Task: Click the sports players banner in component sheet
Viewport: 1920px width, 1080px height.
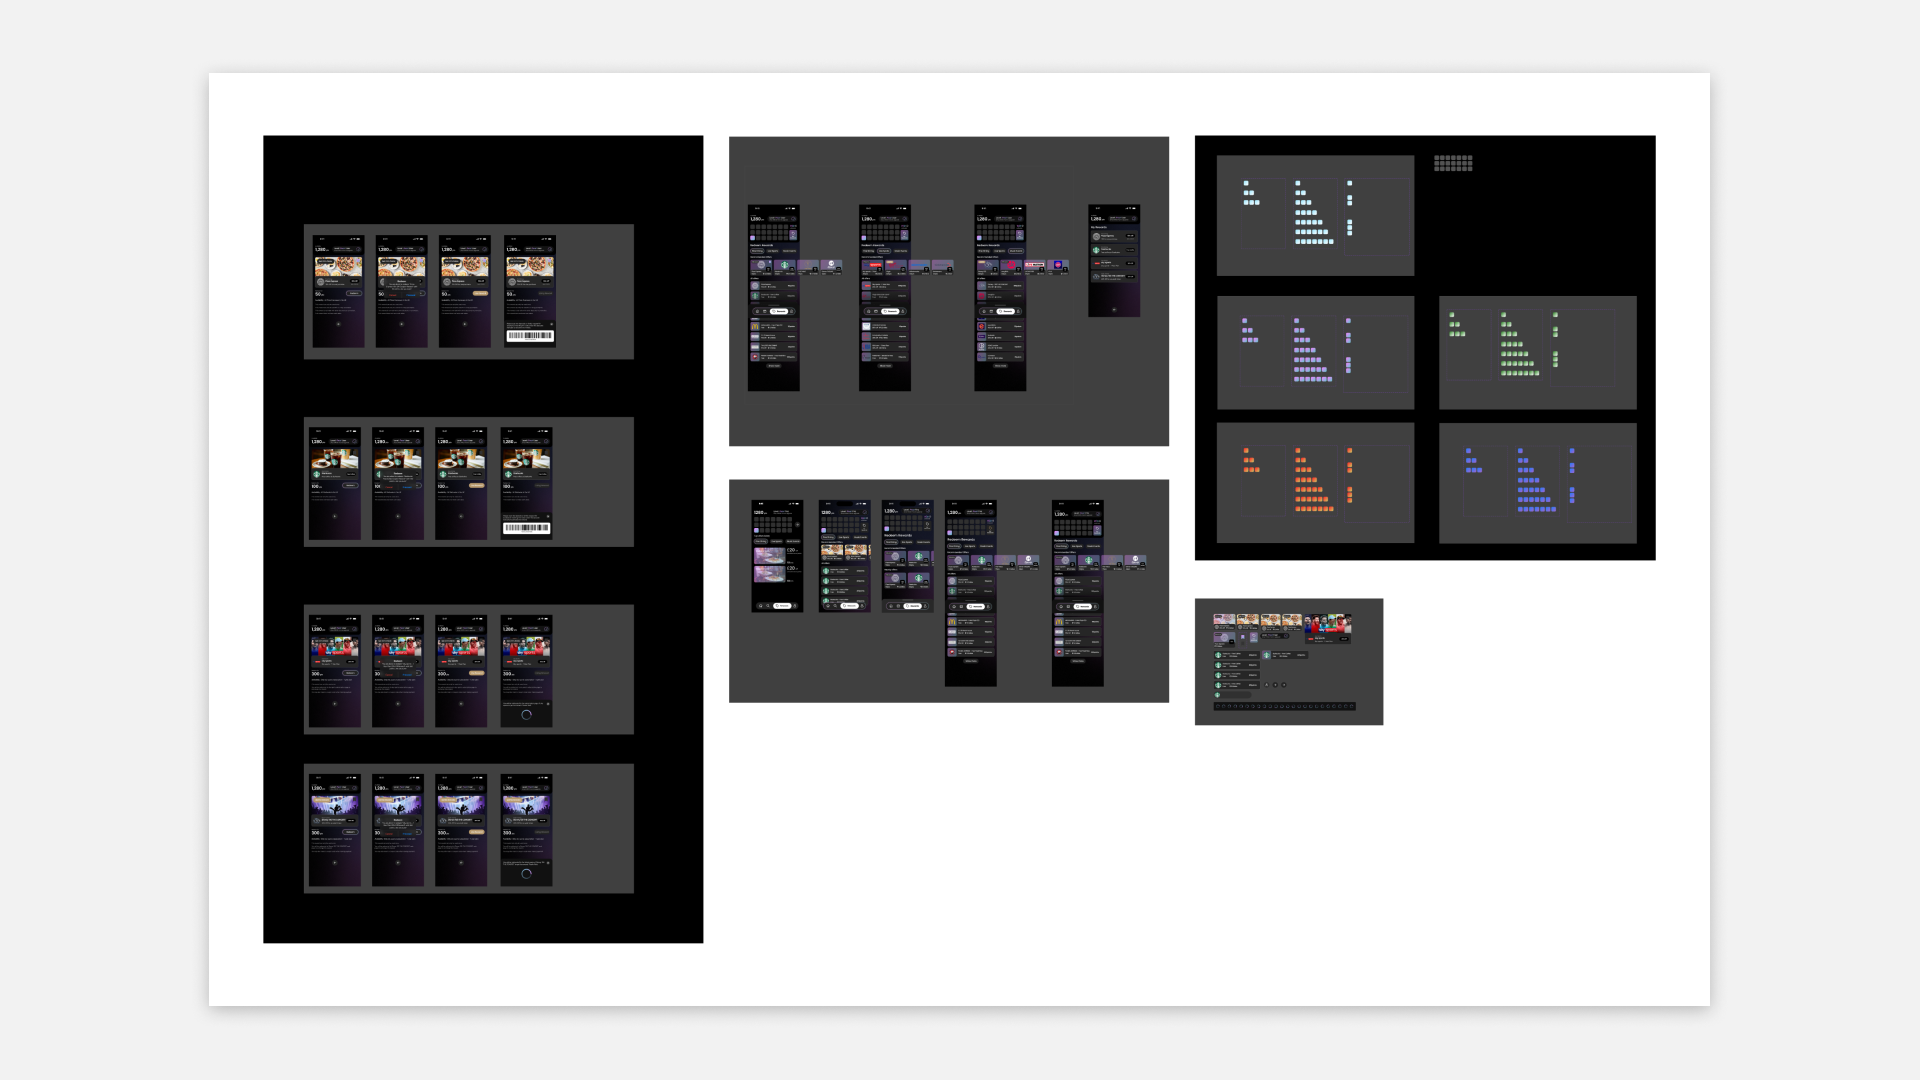Action: (1327, 626)
